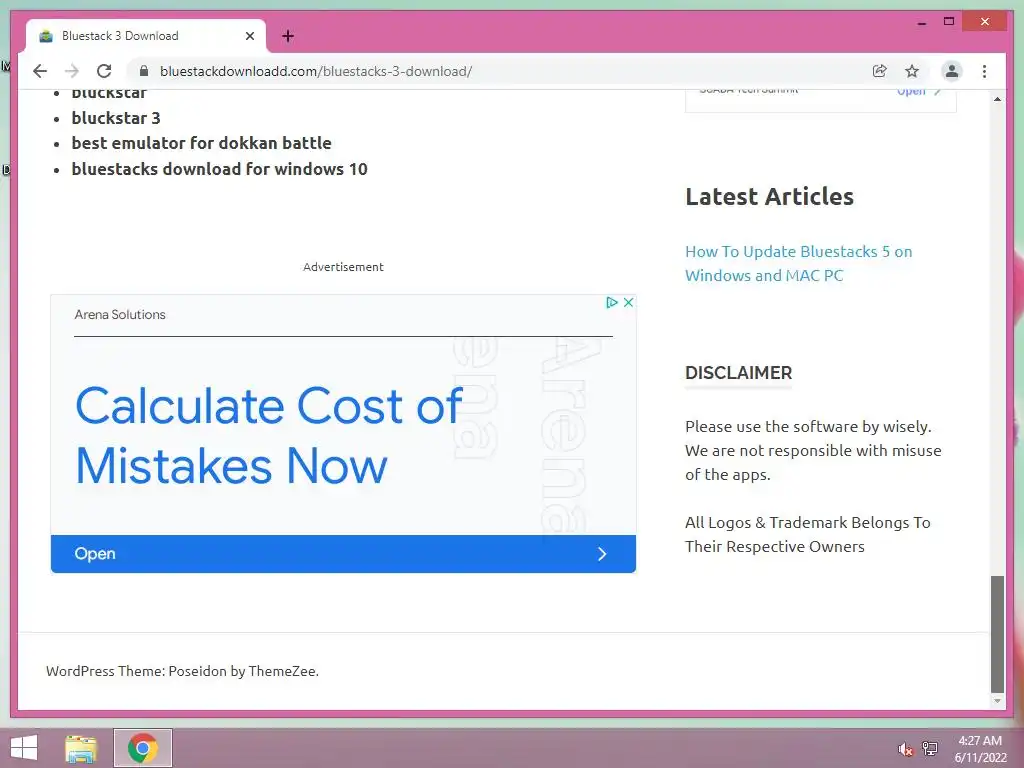1024x768 pixels.
Task: Click 'best emulator for dokkan battle' list item
Action: pos(201,143)
